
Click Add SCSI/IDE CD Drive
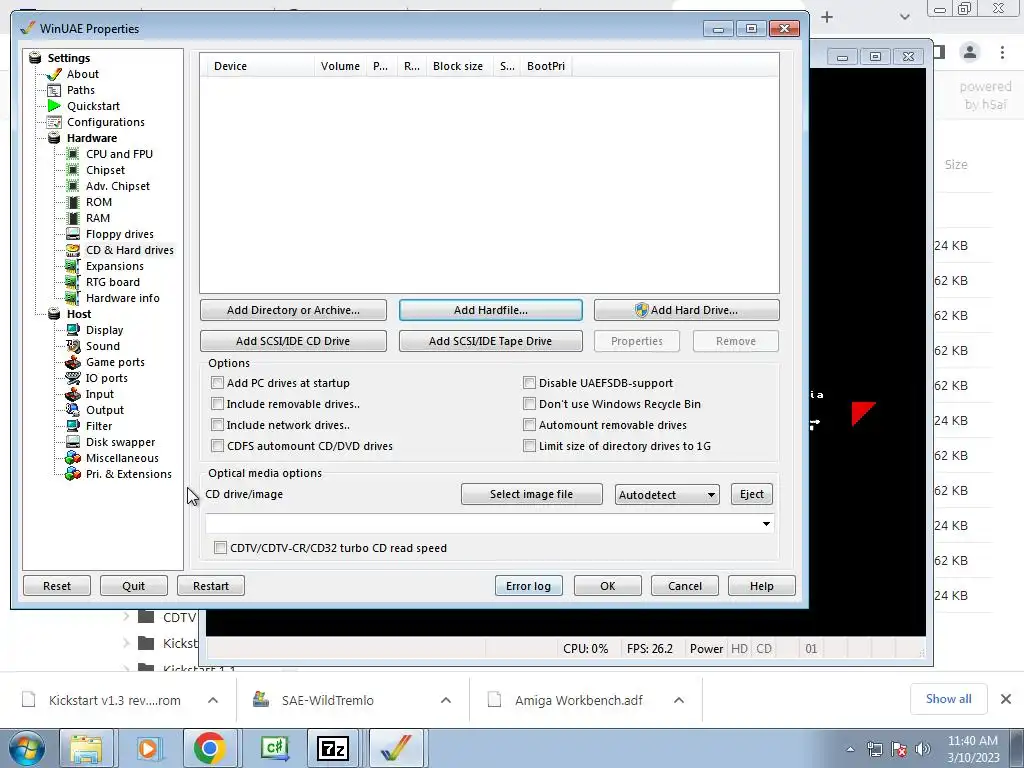293,341
